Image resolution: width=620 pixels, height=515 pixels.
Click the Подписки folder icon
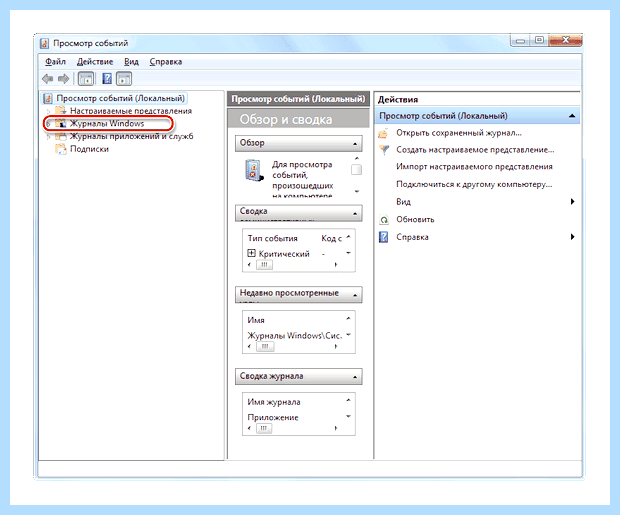60,149
